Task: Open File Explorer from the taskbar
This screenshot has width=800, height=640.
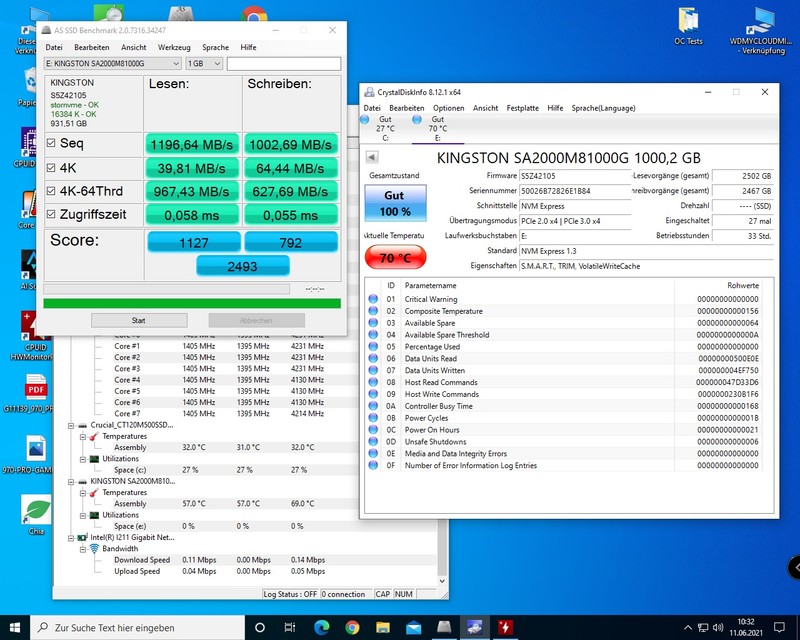Action: pyautogui.click(x=383, y=627)
